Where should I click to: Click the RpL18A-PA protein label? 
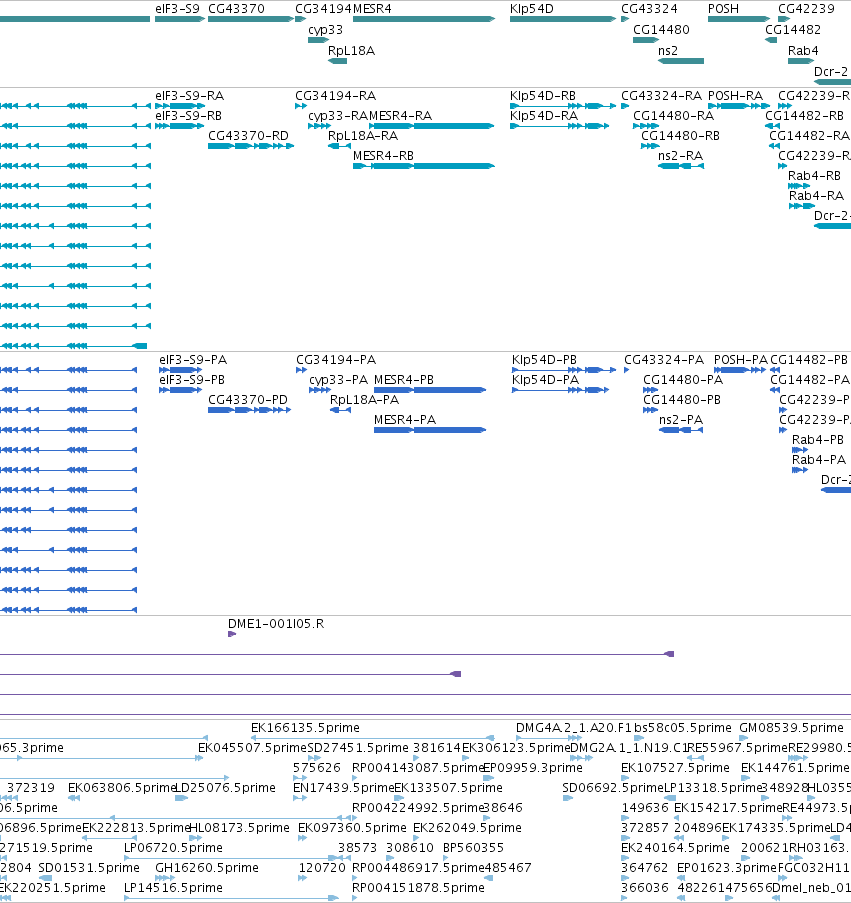[364, 400]
